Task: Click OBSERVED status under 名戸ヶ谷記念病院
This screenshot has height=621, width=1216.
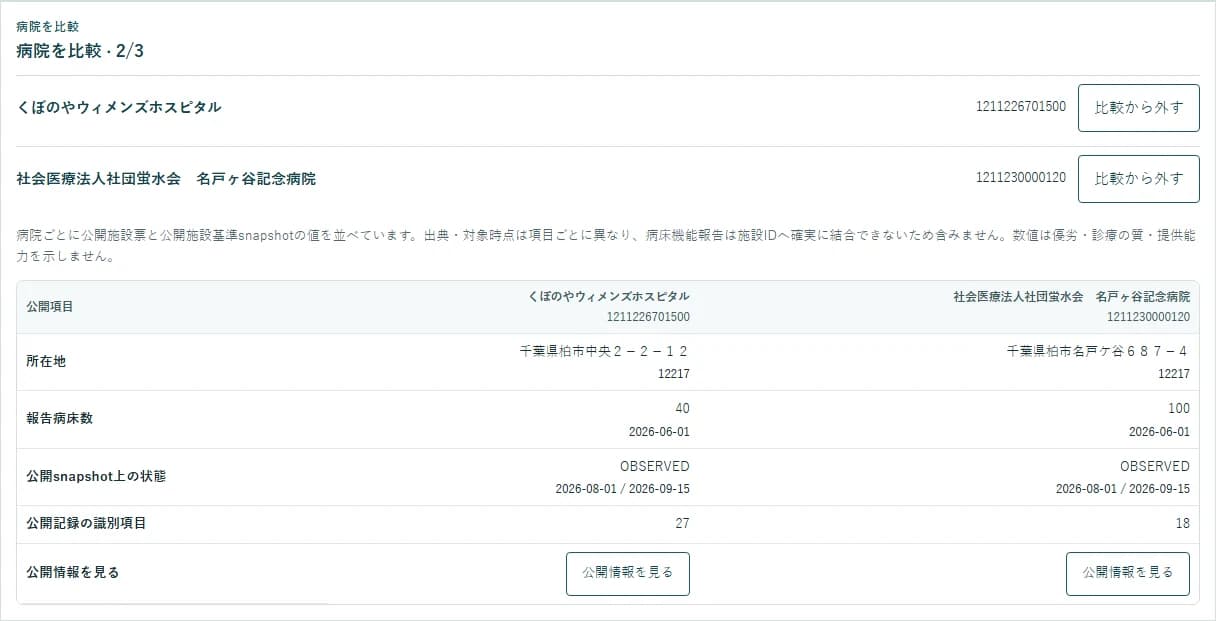Action: (1155, 466)
